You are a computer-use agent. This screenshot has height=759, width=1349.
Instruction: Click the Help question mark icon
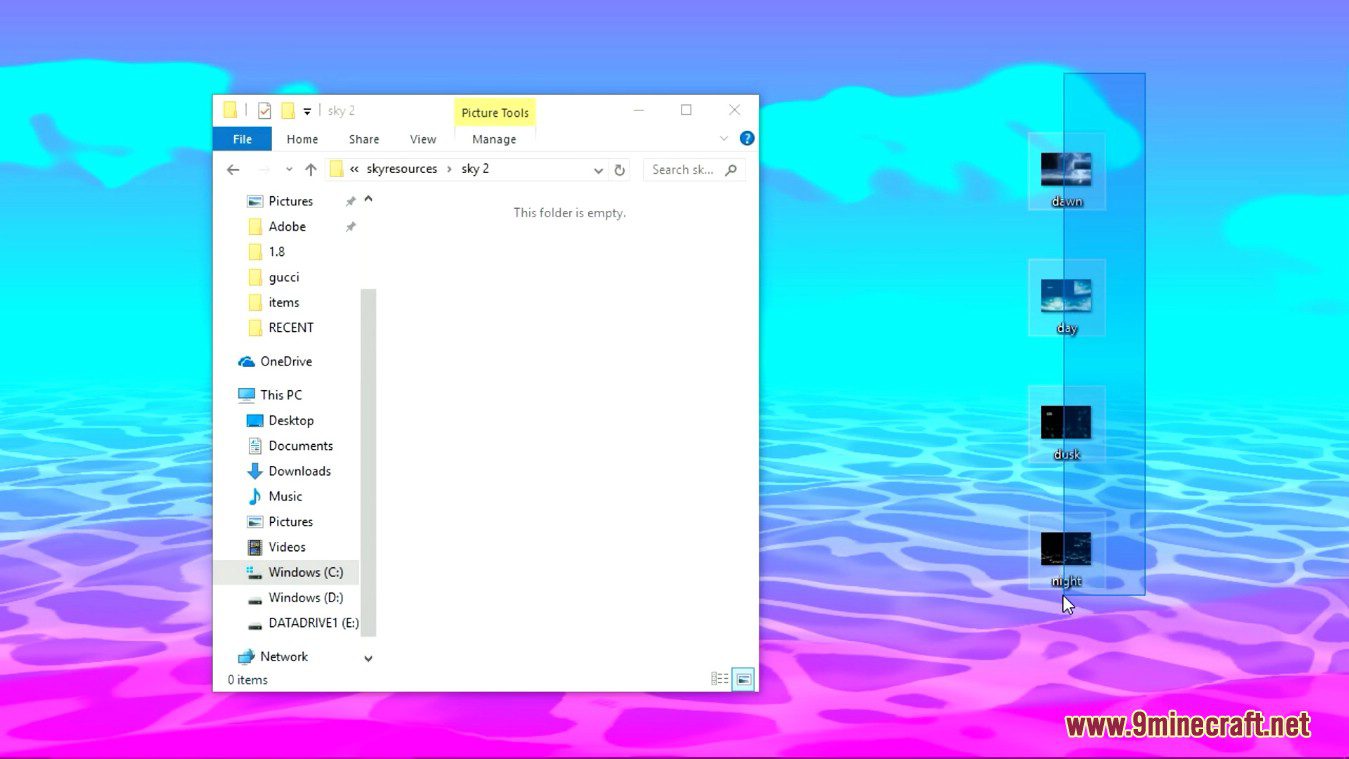746,139
